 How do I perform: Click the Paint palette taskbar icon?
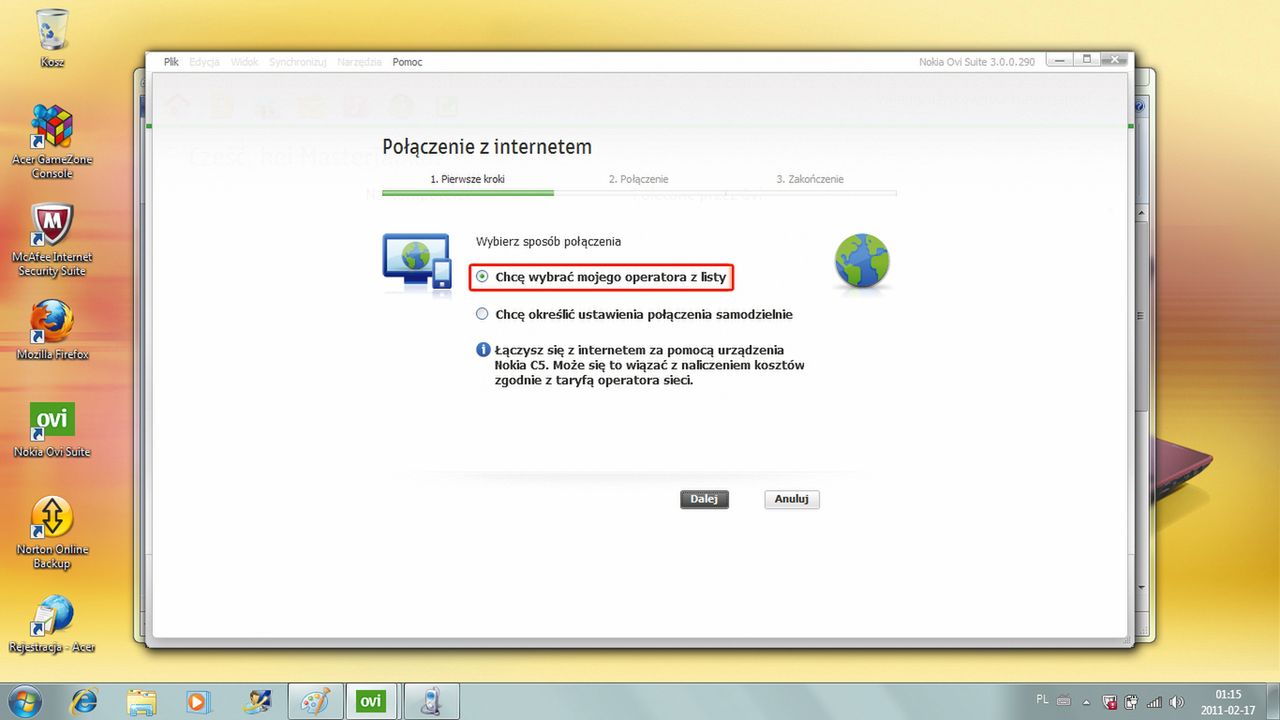click(x=314, y=701)
